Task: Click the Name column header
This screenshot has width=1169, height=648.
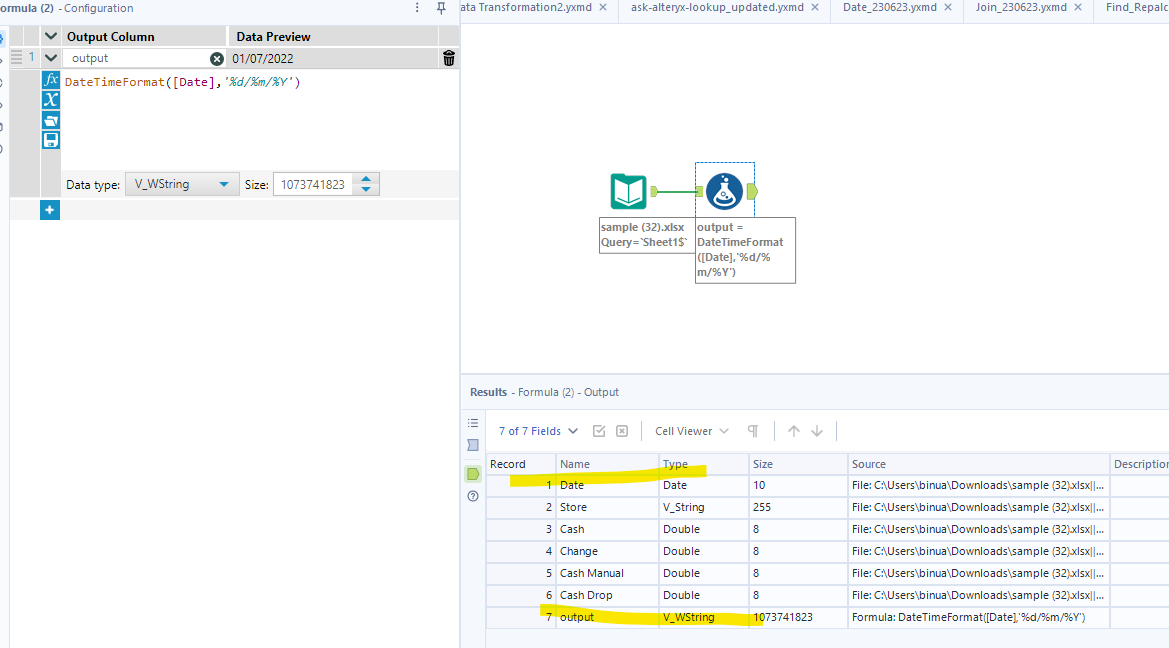Action: 607,464
